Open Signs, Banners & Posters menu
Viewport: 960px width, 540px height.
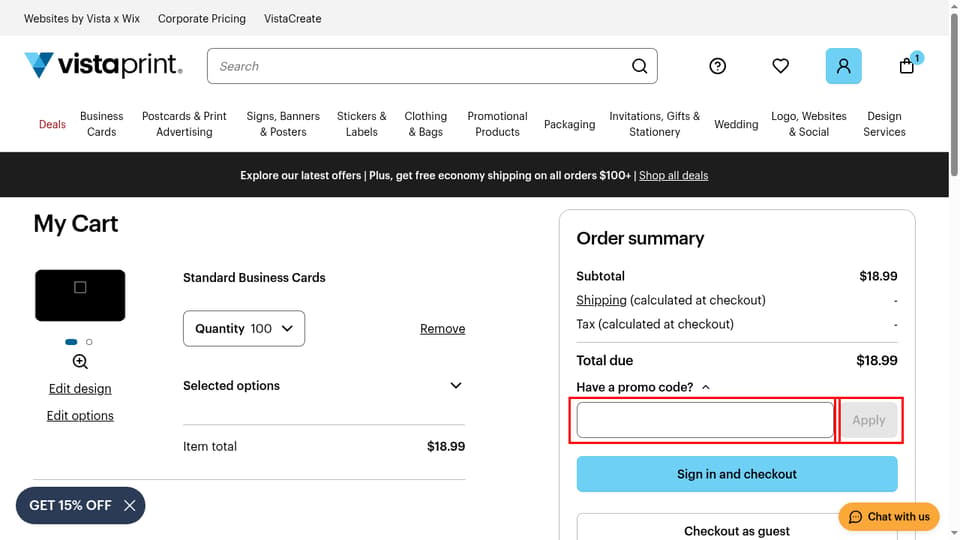(283, 124)
